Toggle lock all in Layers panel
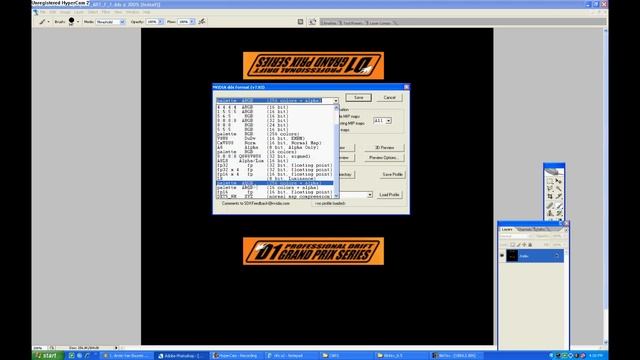 coord(530,245)
